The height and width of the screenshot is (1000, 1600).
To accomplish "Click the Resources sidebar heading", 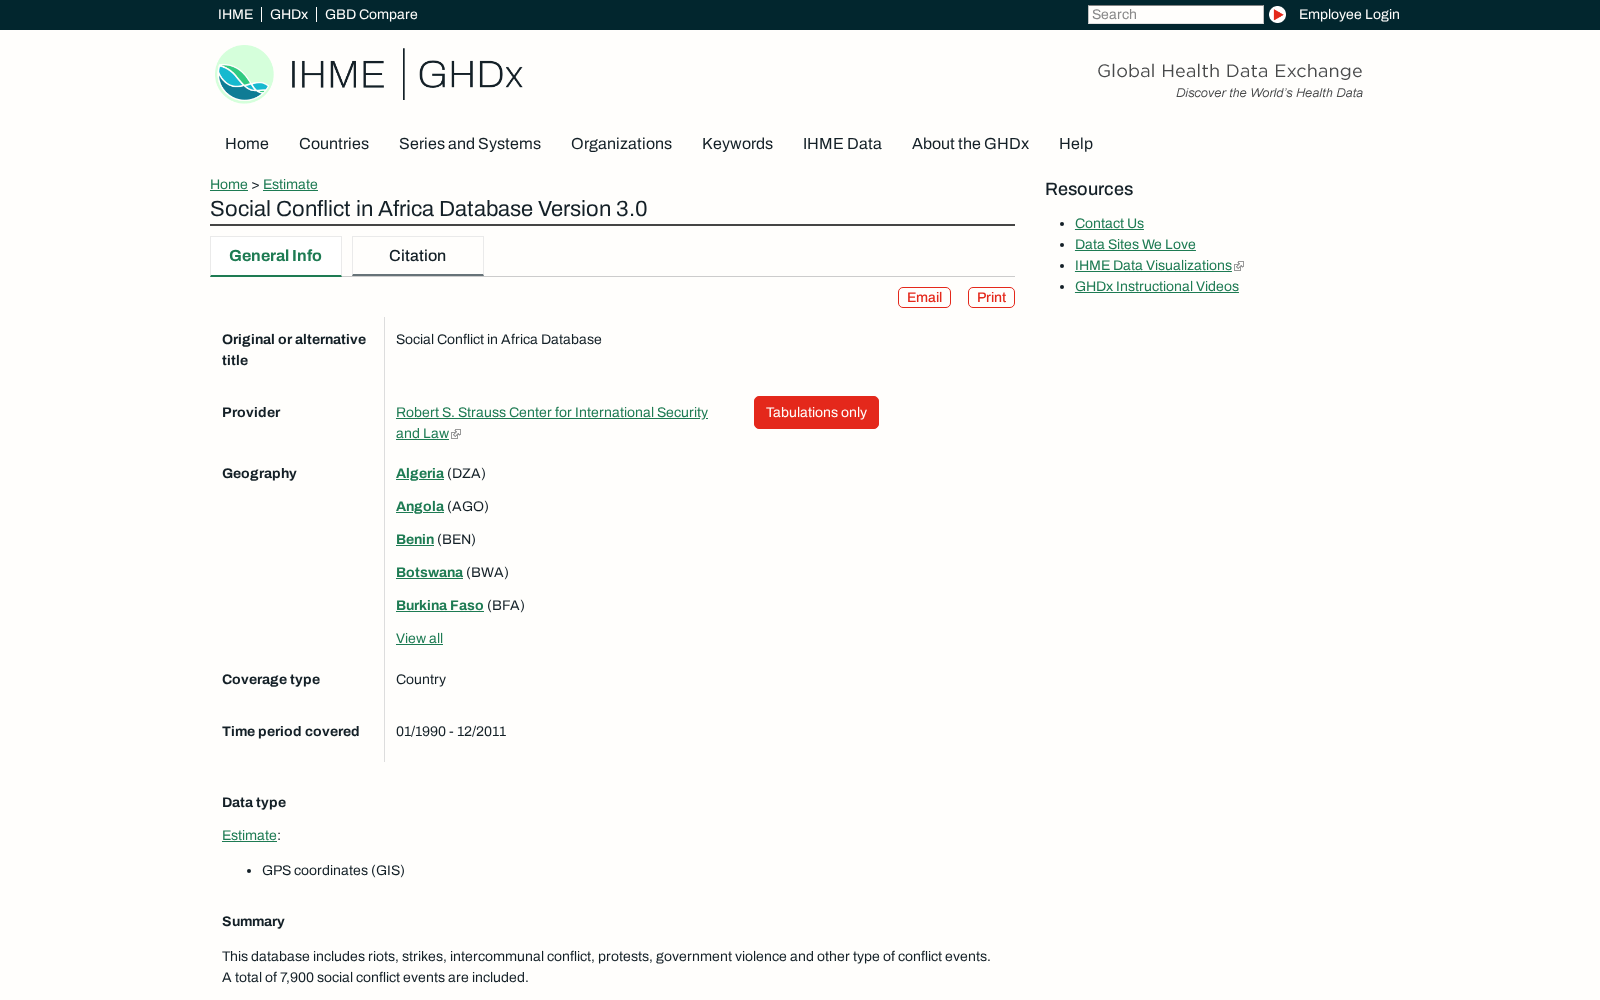I will click(x=1089, y=189).
